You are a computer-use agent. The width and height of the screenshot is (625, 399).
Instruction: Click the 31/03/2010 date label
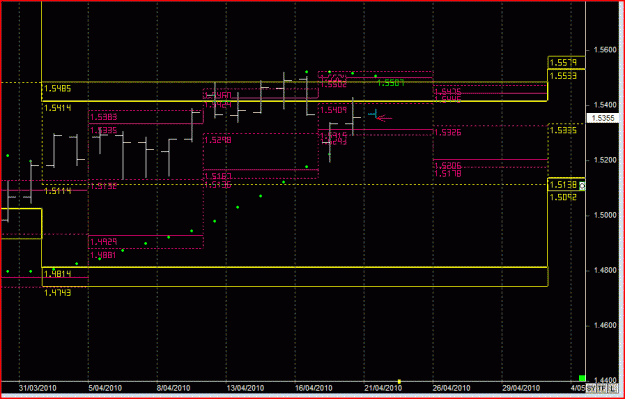38,388
